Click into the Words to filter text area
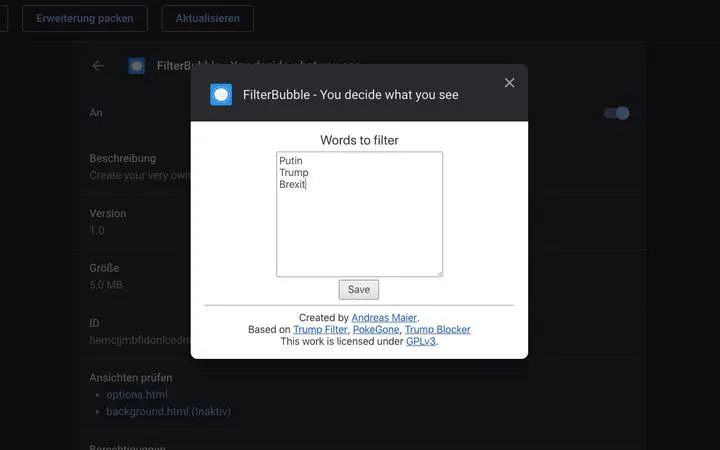 click(x=360, y=214)
